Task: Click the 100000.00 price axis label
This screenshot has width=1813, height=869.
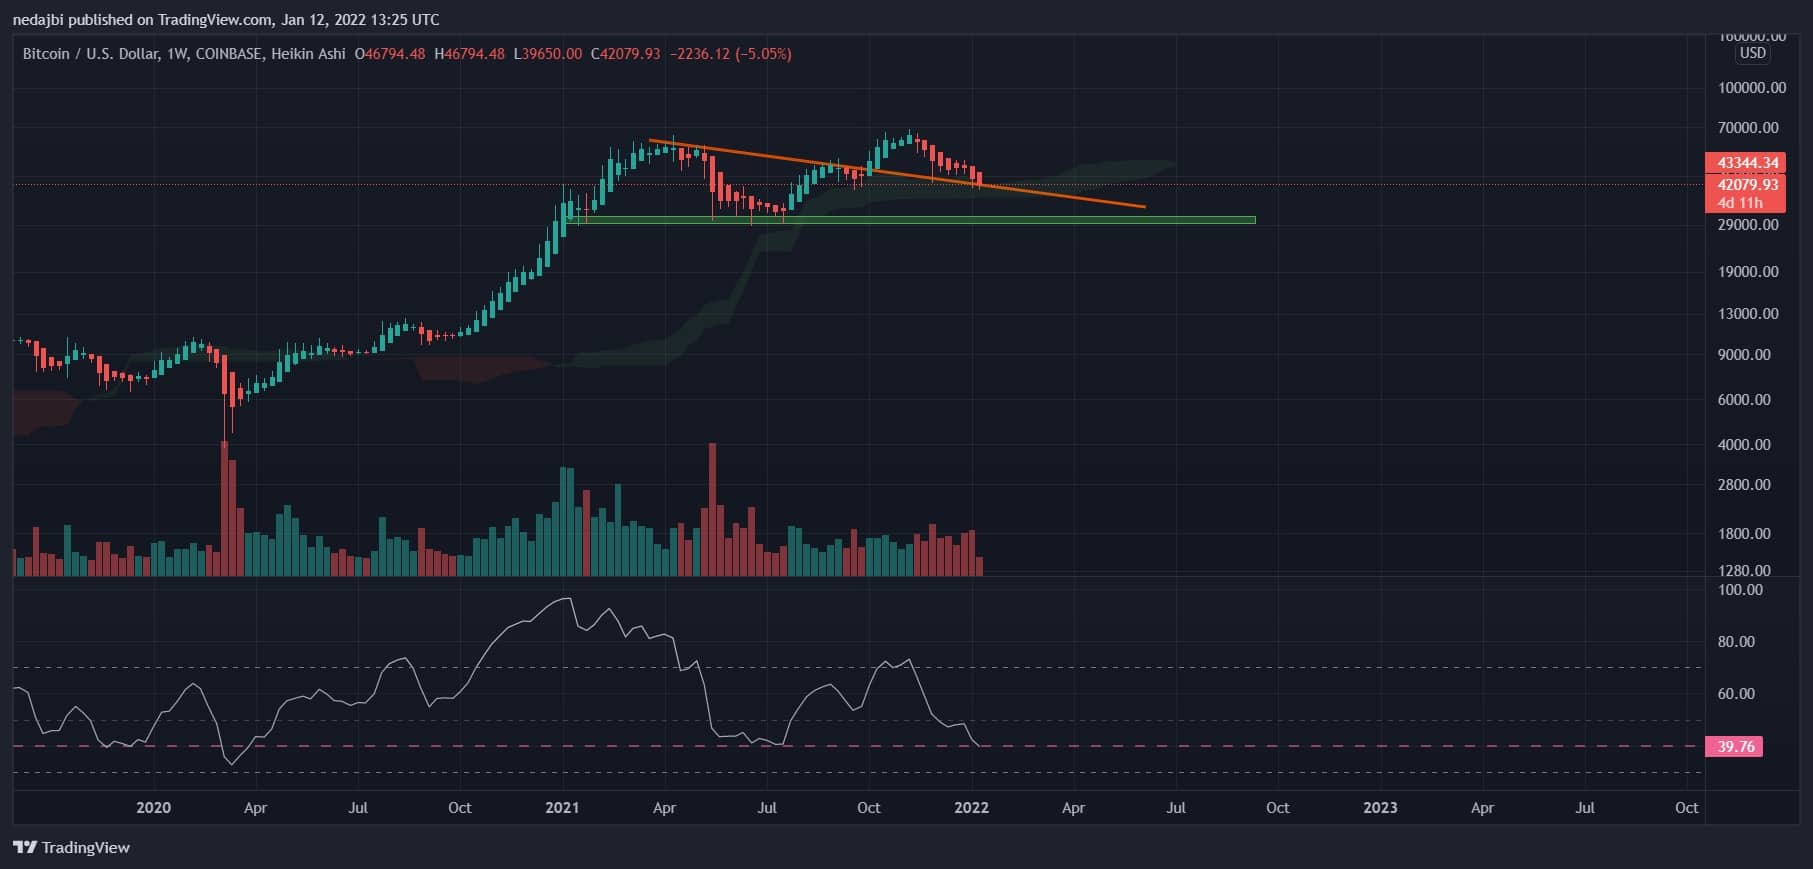Action: coord(1752,88)
